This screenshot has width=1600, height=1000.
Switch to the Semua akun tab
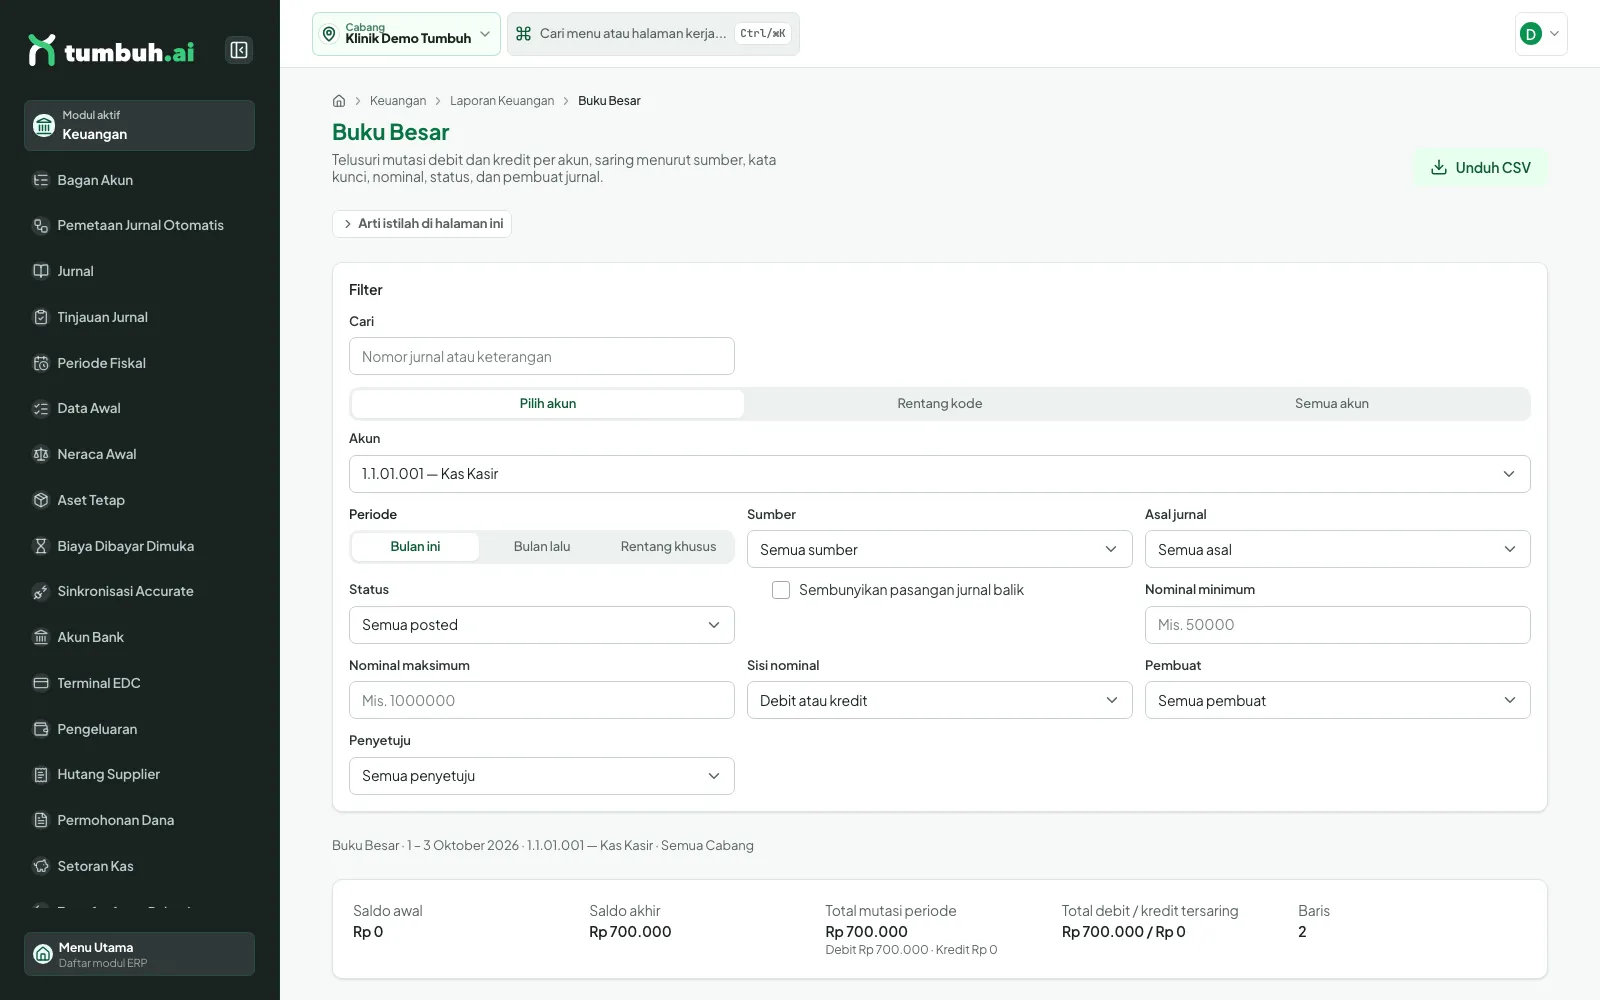pos(1332,404)
